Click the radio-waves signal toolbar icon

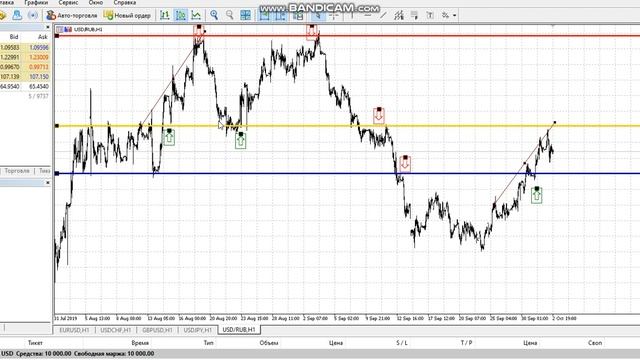[x=33, y=15]
